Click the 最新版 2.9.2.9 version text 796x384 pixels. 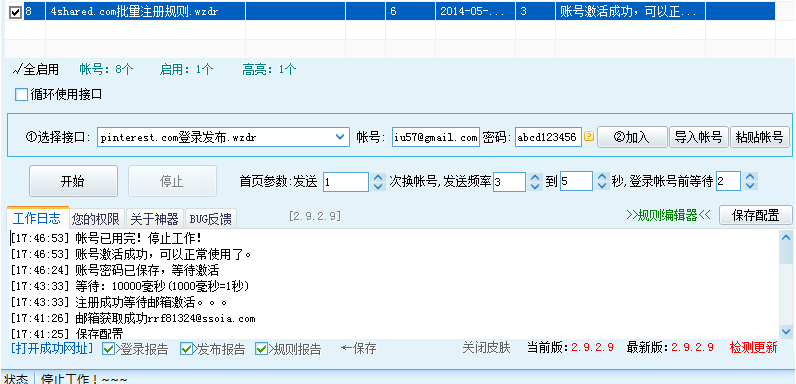click(670, 348)
